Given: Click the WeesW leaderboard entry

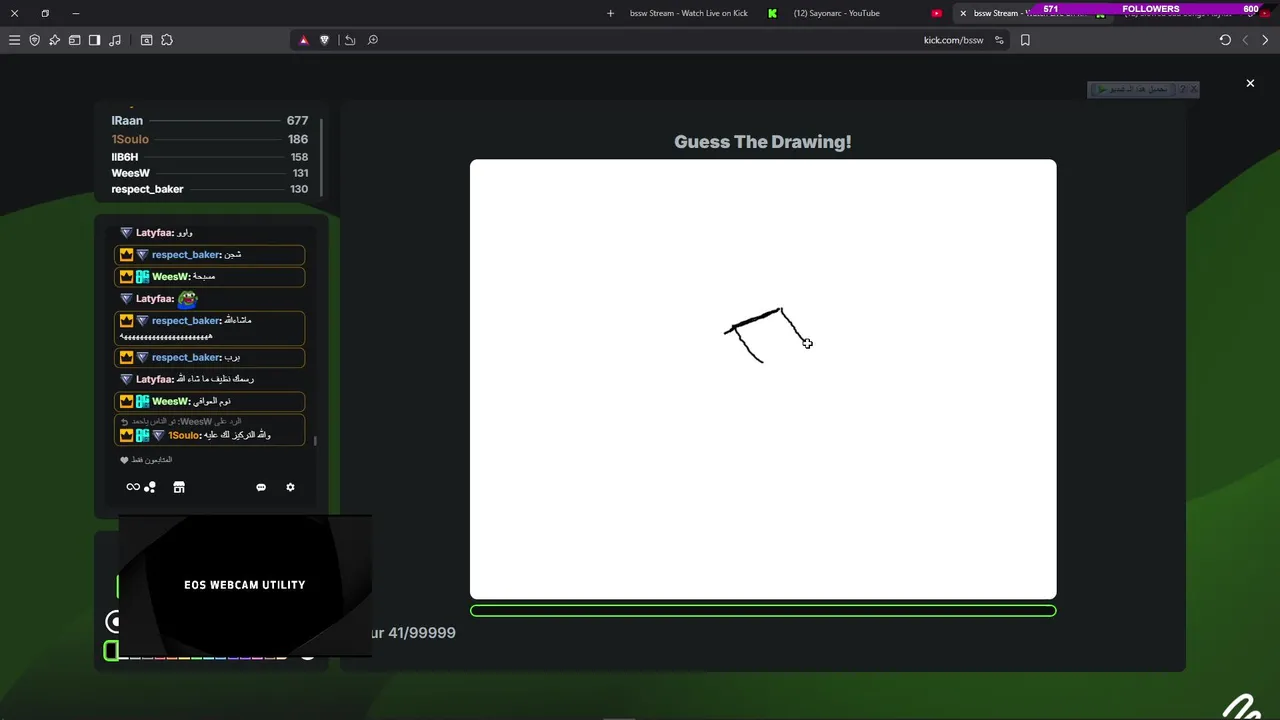Looking at the screenshot, I should (210, 173).
